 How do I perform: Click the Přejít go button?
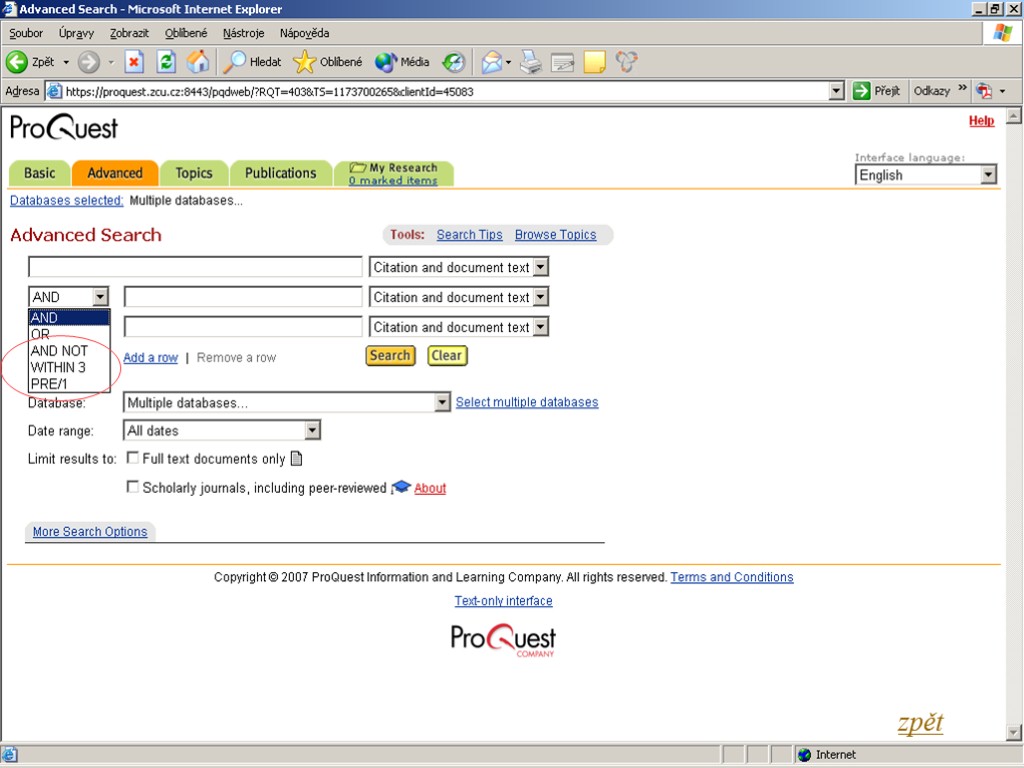click(877, 91)
